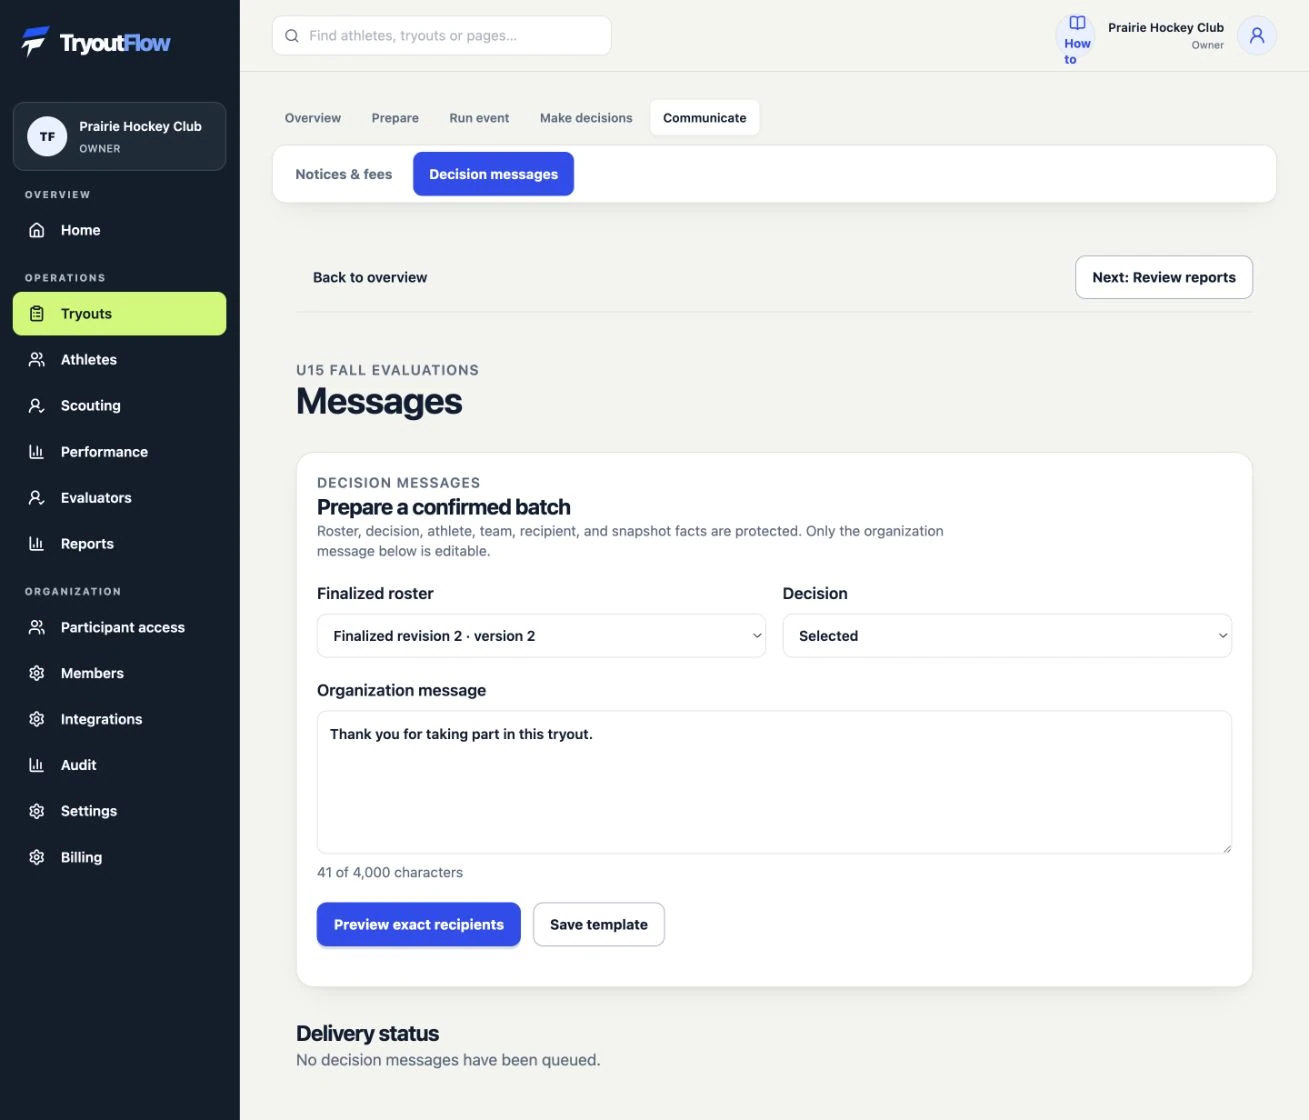Click the Athletes people icon
The image size is (1309, 1120).
37,360
